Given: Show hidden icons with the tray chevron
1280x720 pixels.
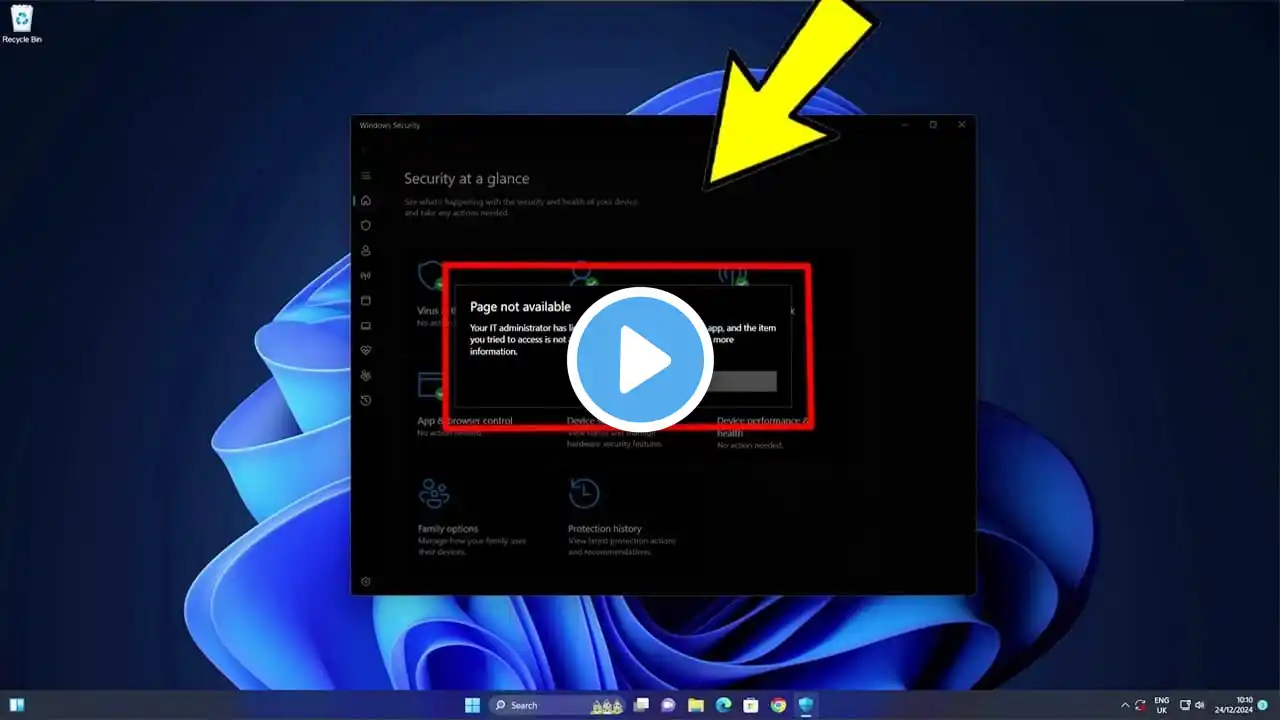Looking at the screenshot, I should [x=1124, y=705].
